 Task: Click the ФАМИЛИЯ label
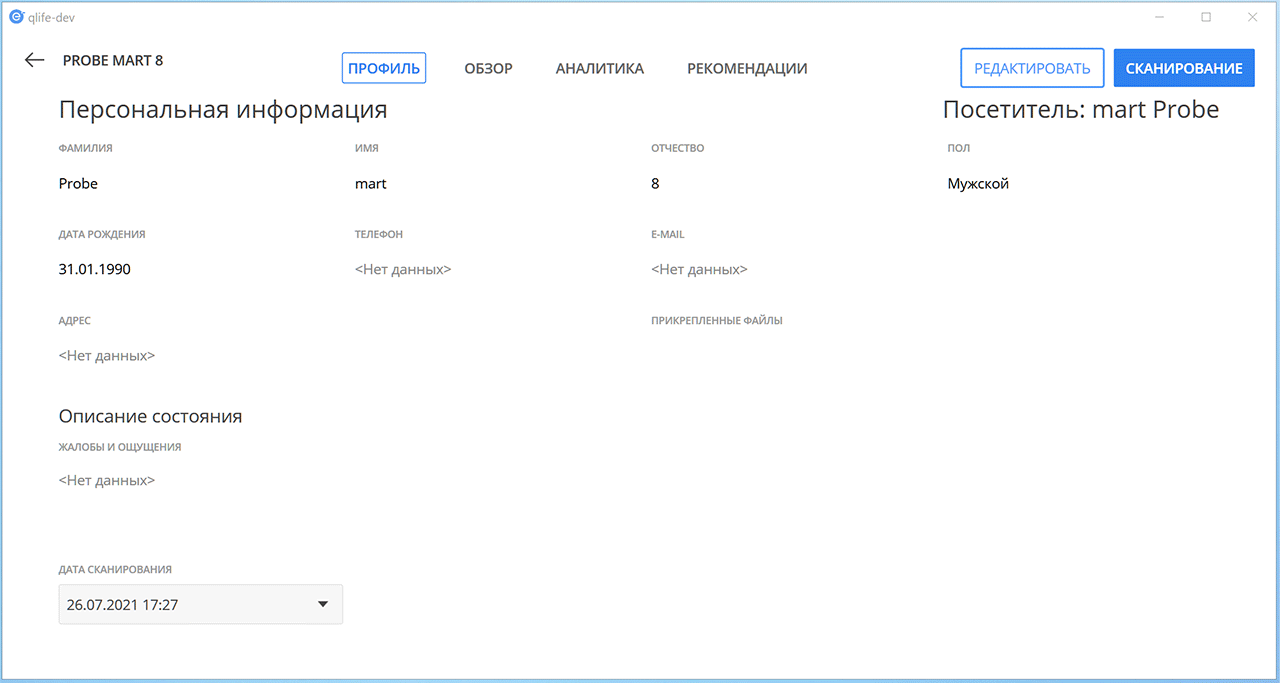(86, 148)
